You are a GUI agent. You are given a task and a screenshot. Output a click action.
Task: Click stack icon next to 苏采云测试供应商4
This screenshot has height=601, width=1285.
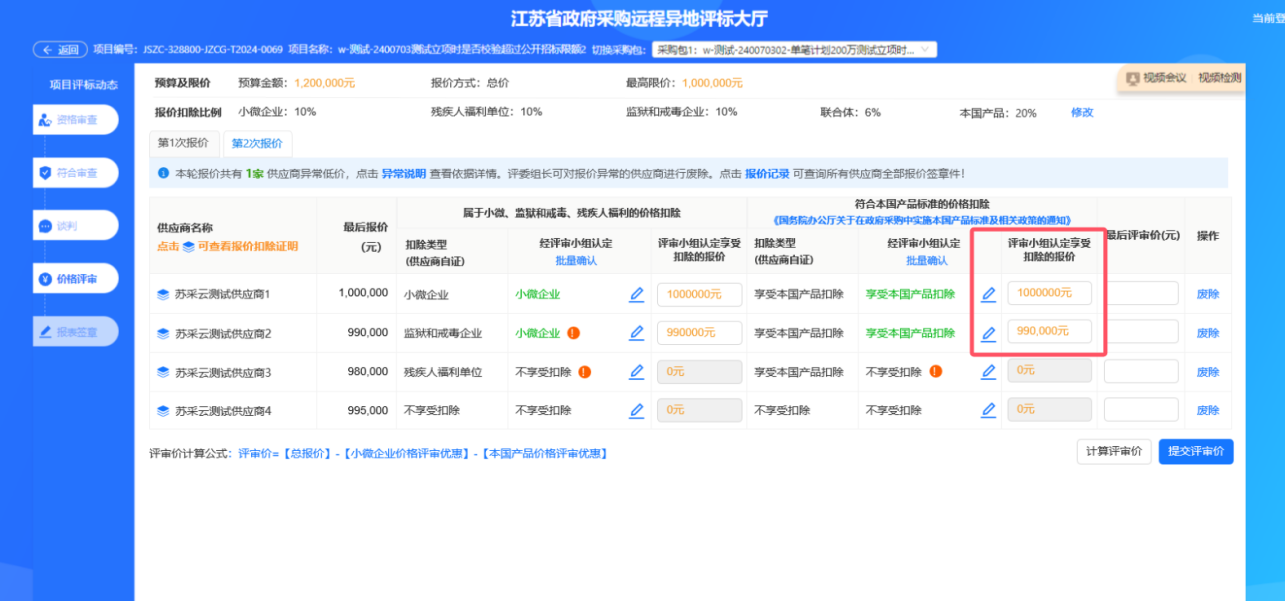163,410
